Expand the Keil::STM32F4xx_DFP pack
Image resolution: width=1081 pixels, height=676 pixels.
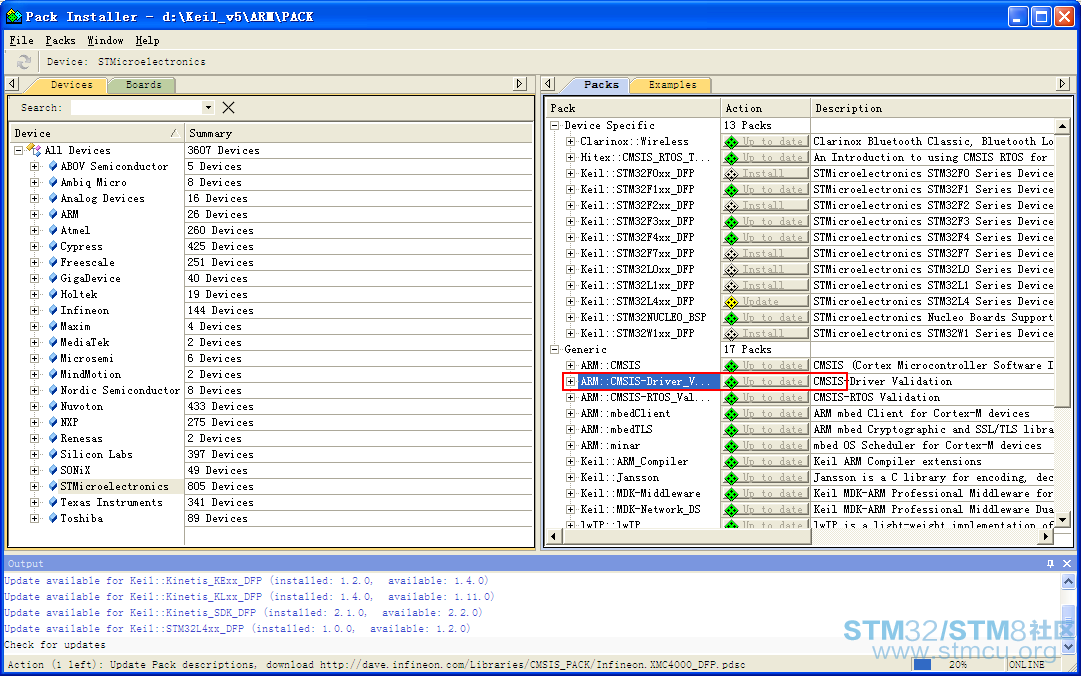[570, 238]
